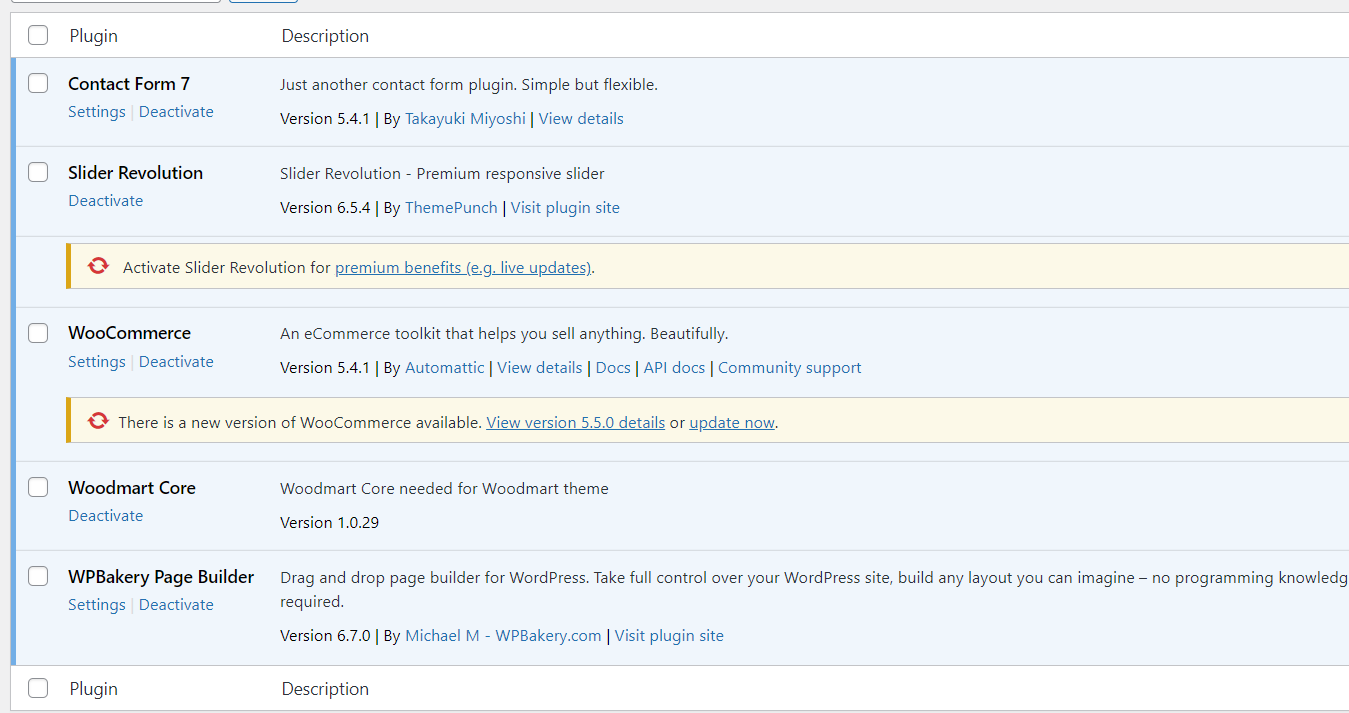Screen dimensions: 1349x713
Task: Open Automattic author link
Action: (x=445, y=368)
